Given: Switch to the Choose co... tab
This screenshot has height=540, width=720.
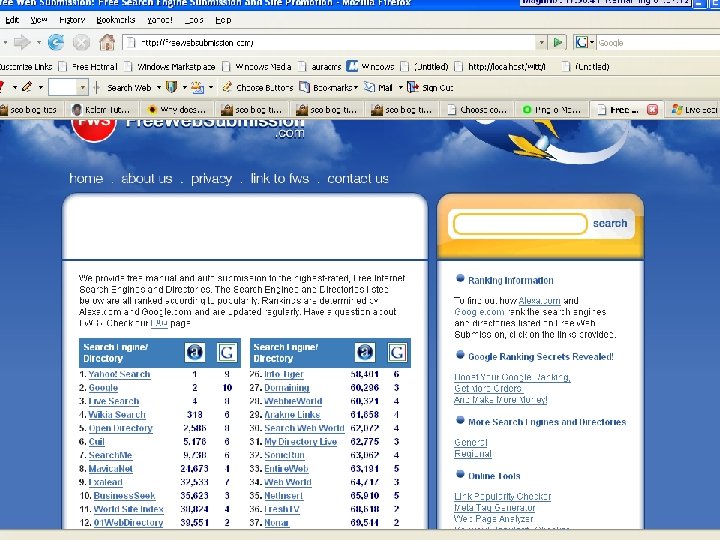Looking at the screenshot, I should pyautogui.click(x=477, y=109).
